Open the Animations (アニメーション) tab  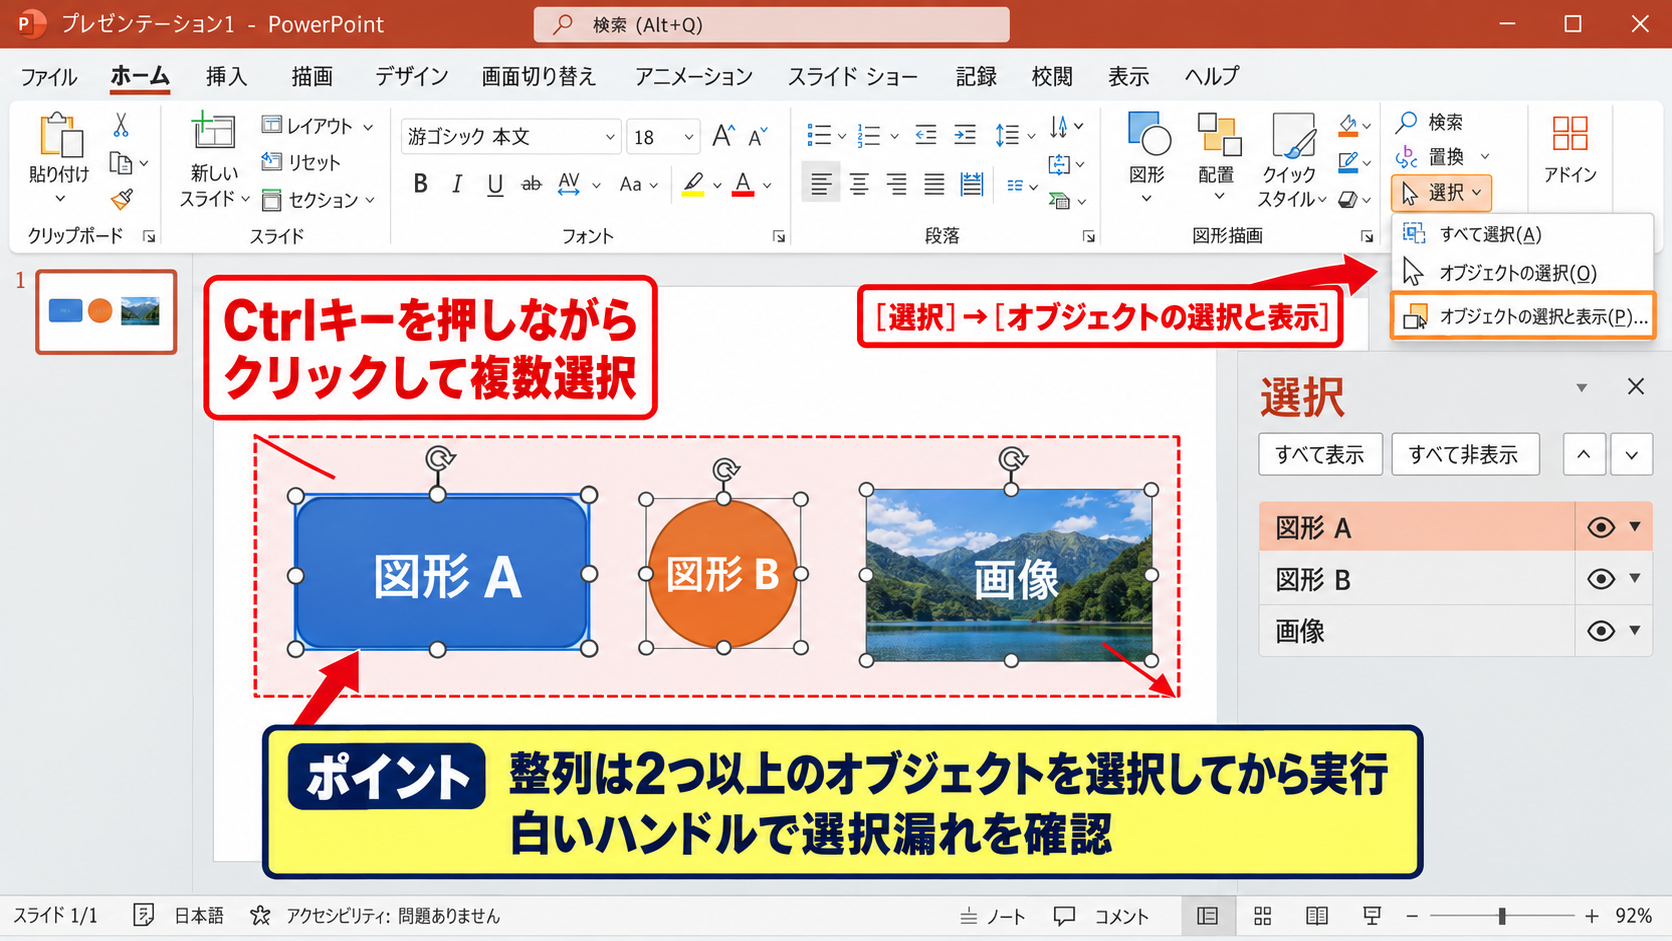pos(693,76)
